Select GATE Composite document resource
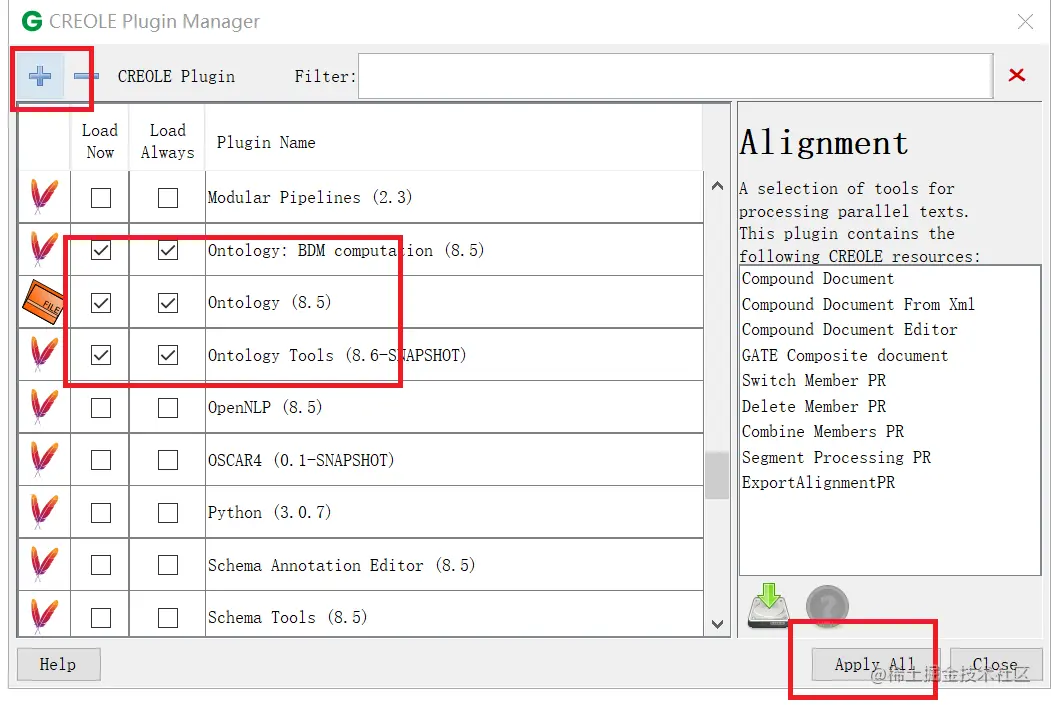 845,355
